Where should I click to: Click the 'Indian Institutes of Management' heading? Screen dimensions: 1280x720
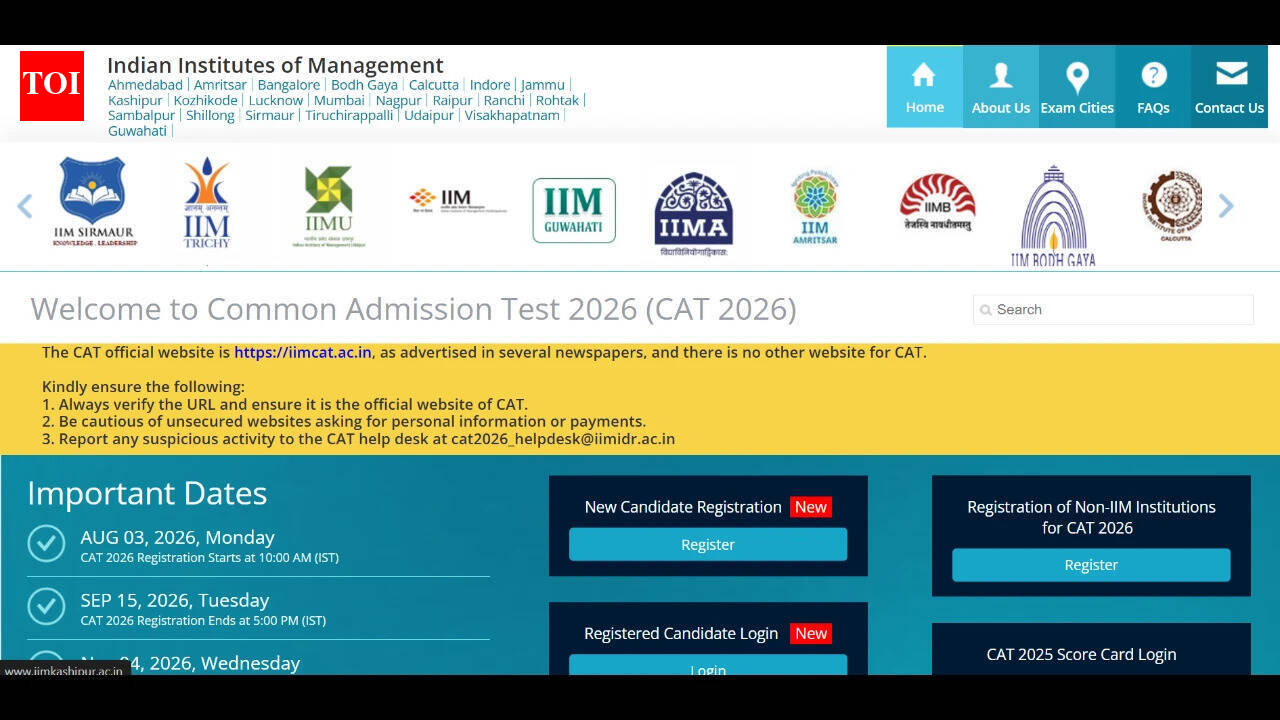click(275, 65)
